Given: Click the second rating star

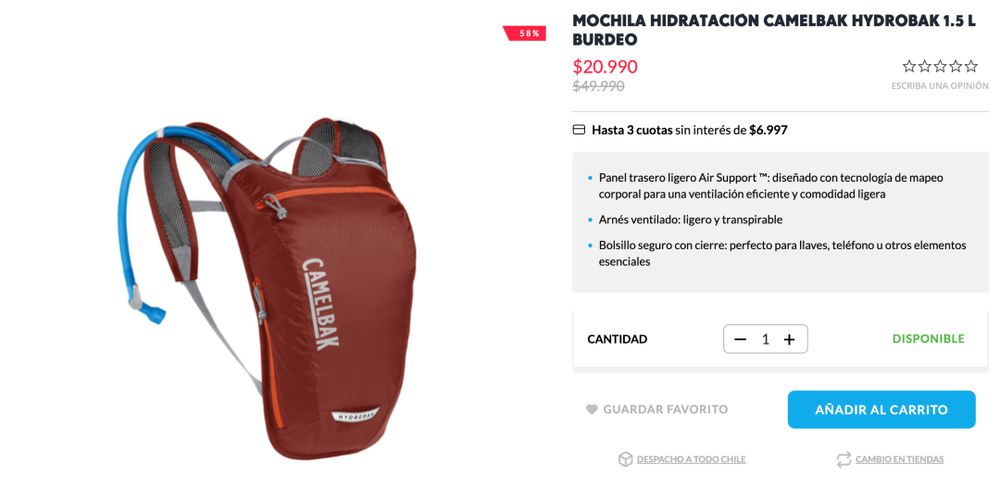Looking at the screenshot, I should (x=925, y=66).
